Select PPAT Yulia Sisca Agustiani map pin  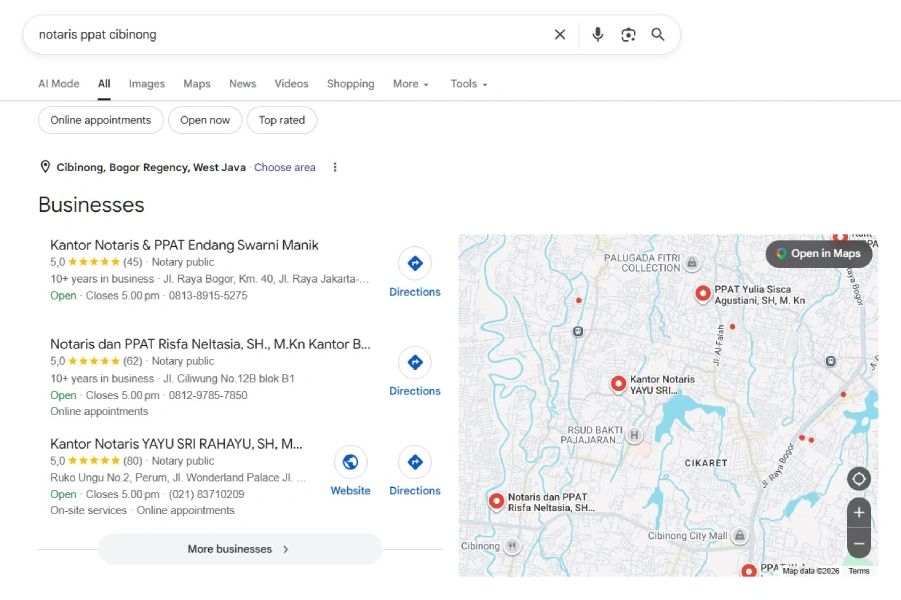tap(703, 293)
